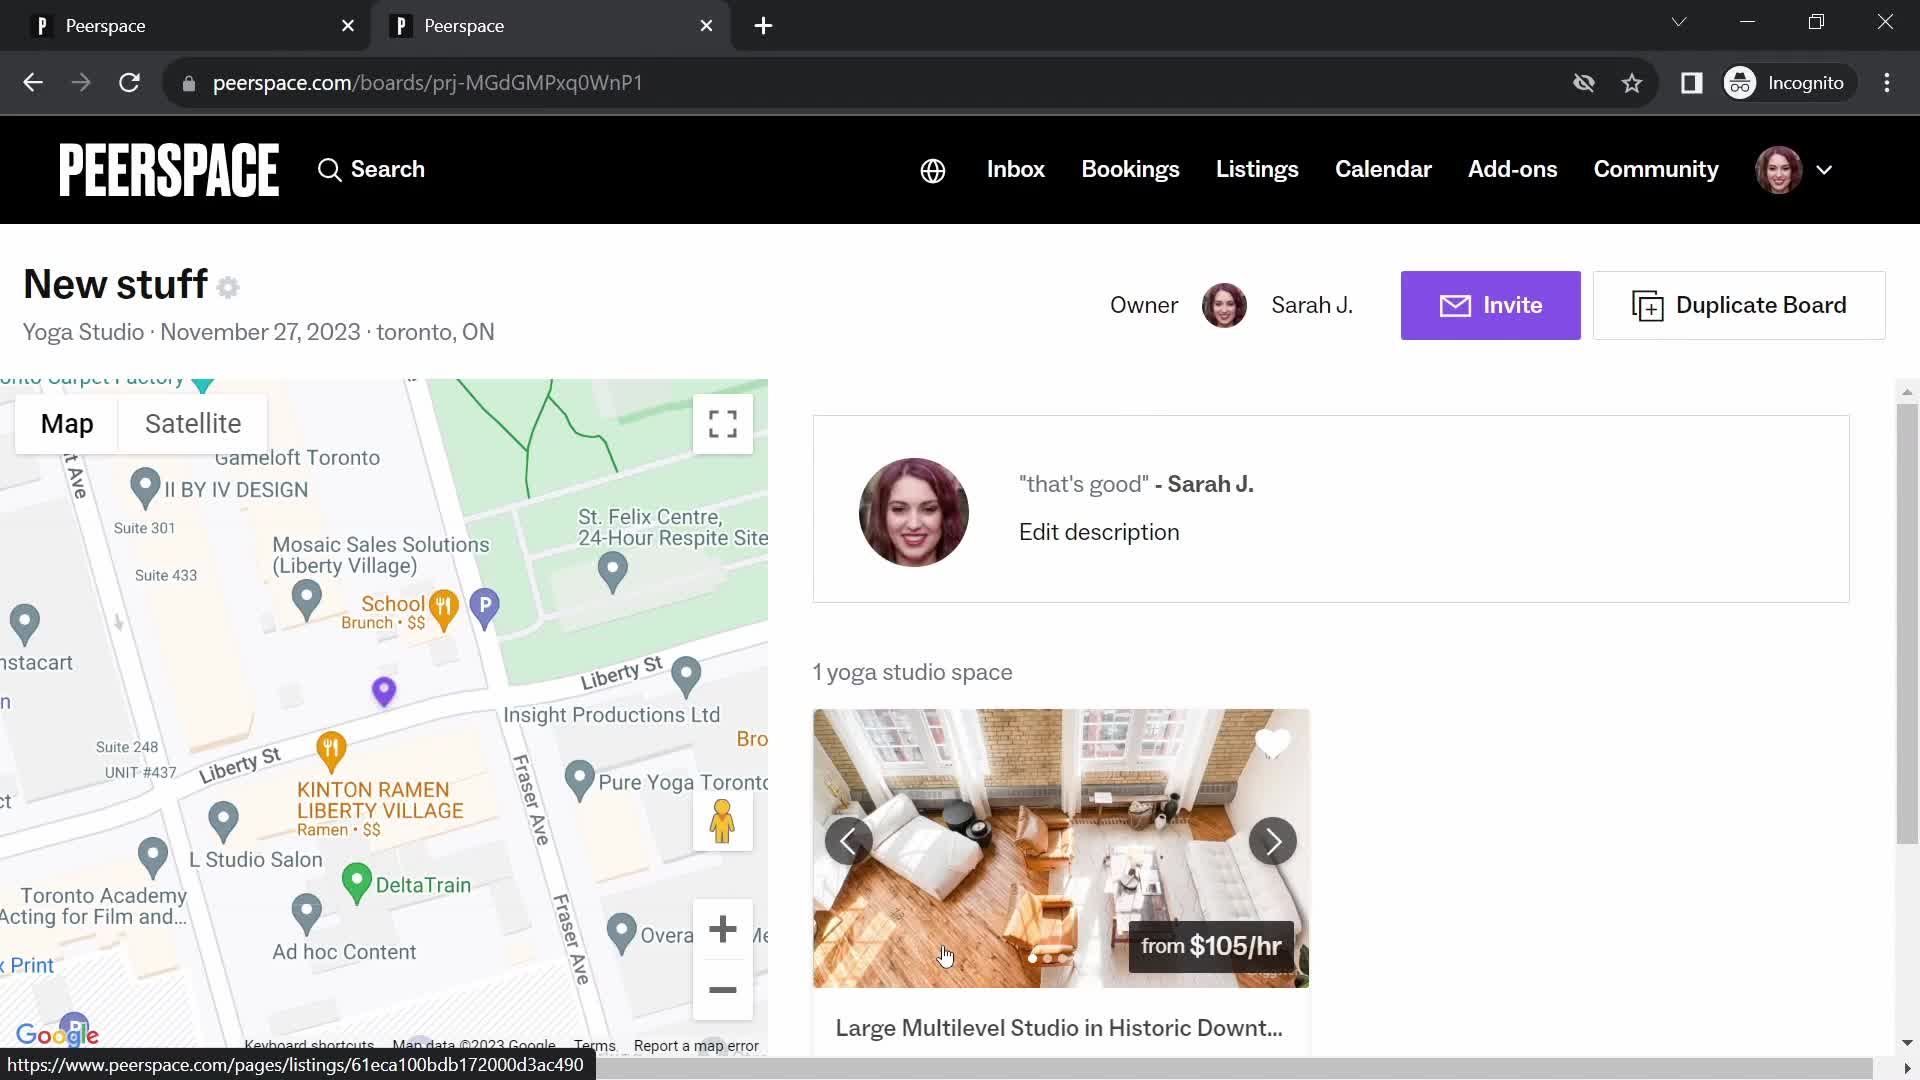
Task: Click the board settings gear icon
Action: 229,286
